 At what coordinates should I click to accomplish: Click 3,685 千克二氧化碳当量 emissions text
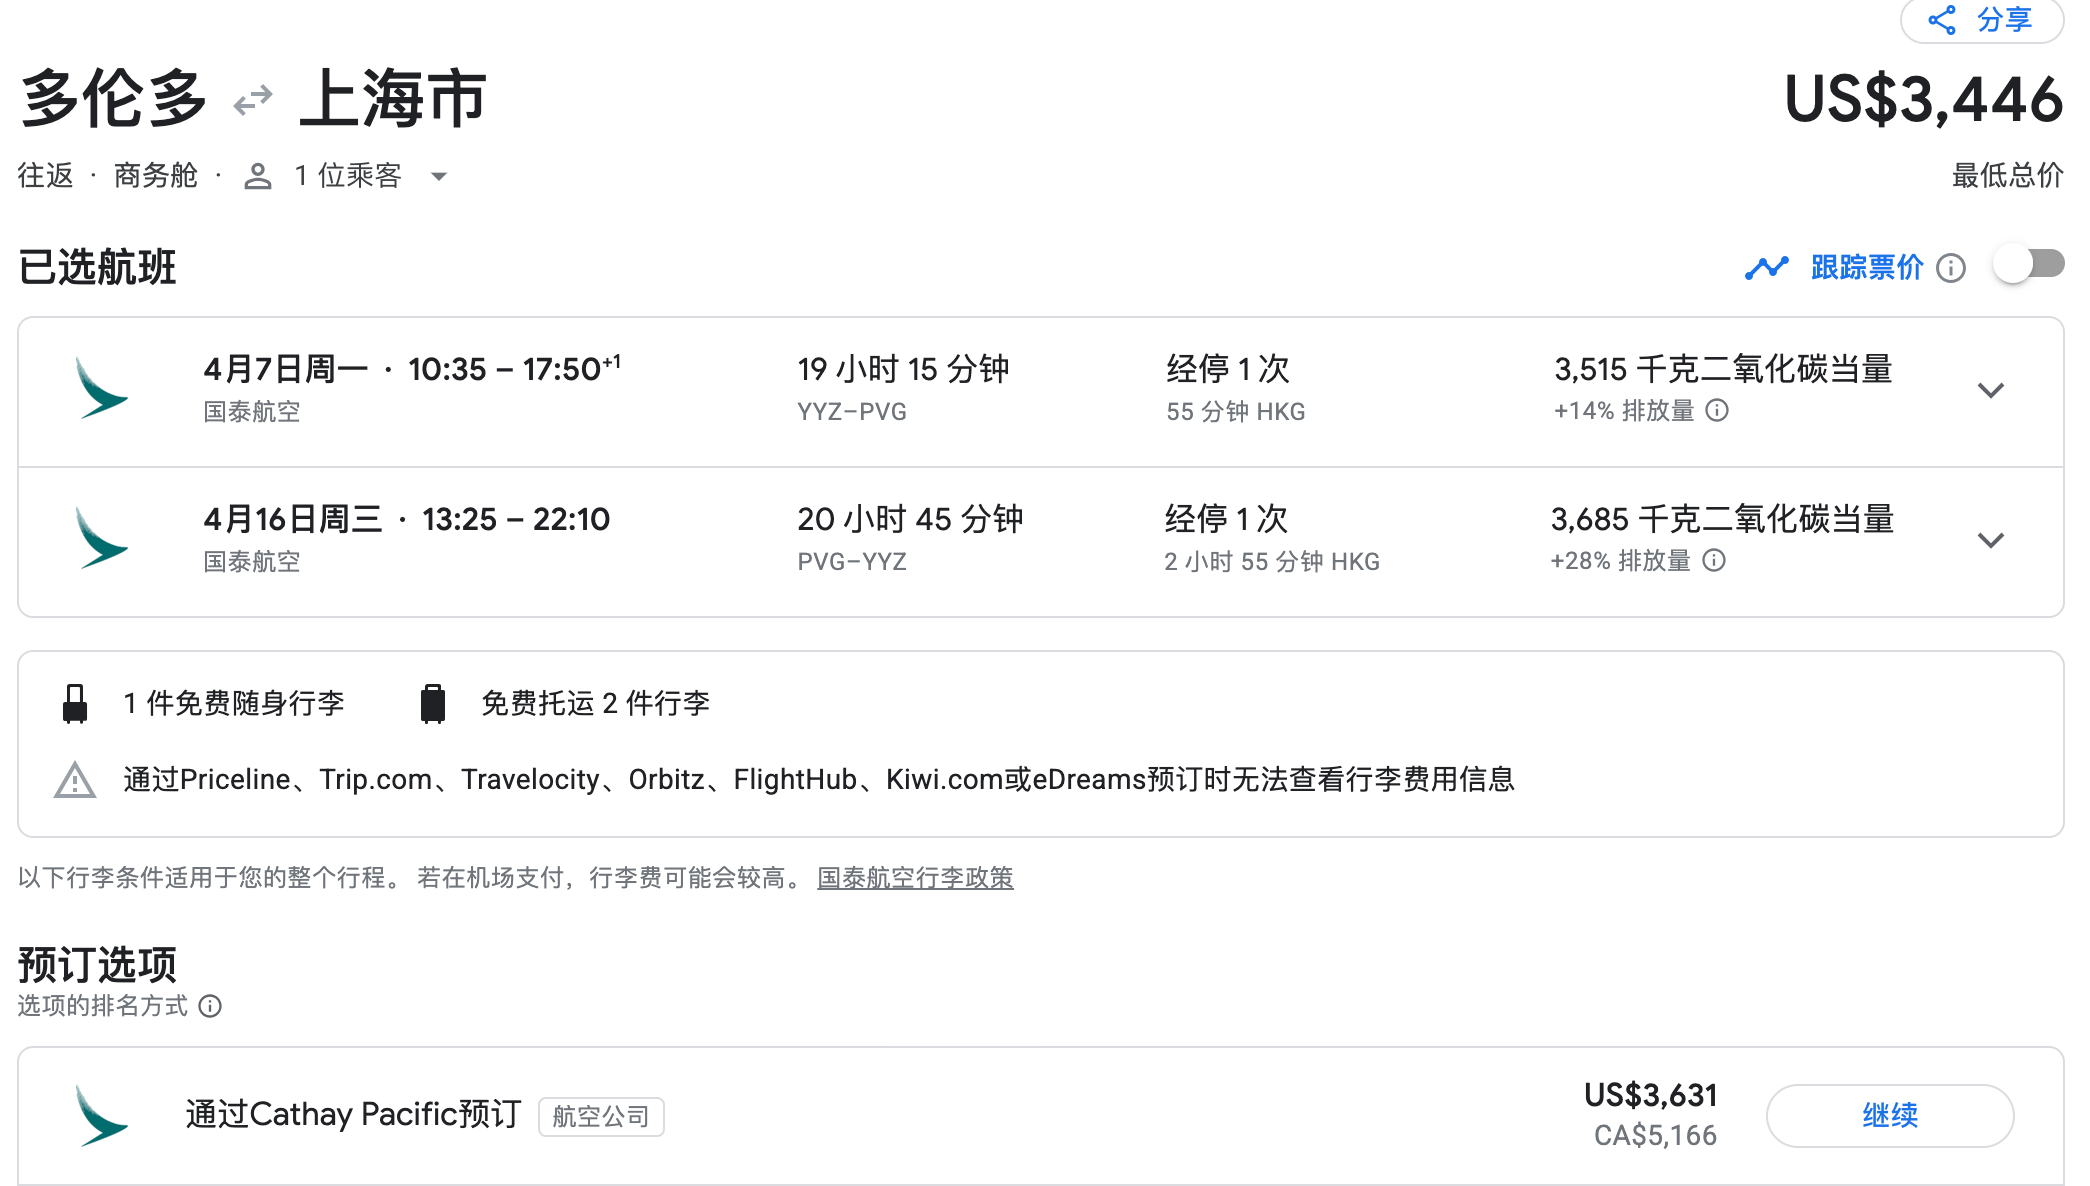coord(1723,520)
